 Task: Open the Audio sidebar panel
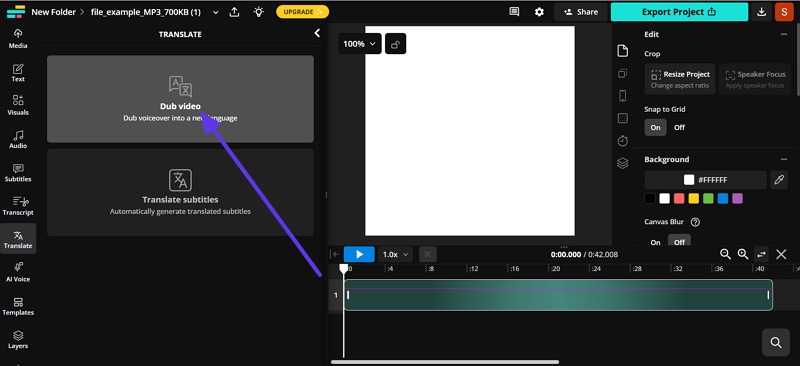click(x=18, y=139)
